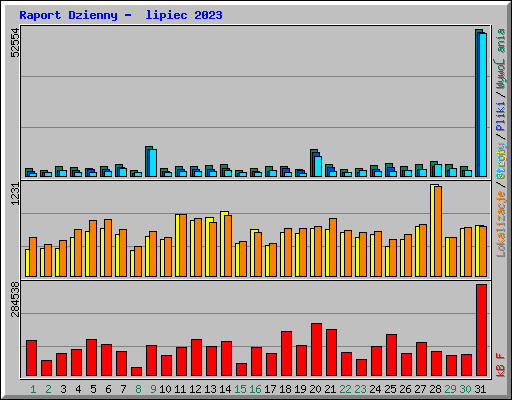Click day label 15 on the axis
The height and width of the screenshot is (400, 512).
[x=240, y=389]
